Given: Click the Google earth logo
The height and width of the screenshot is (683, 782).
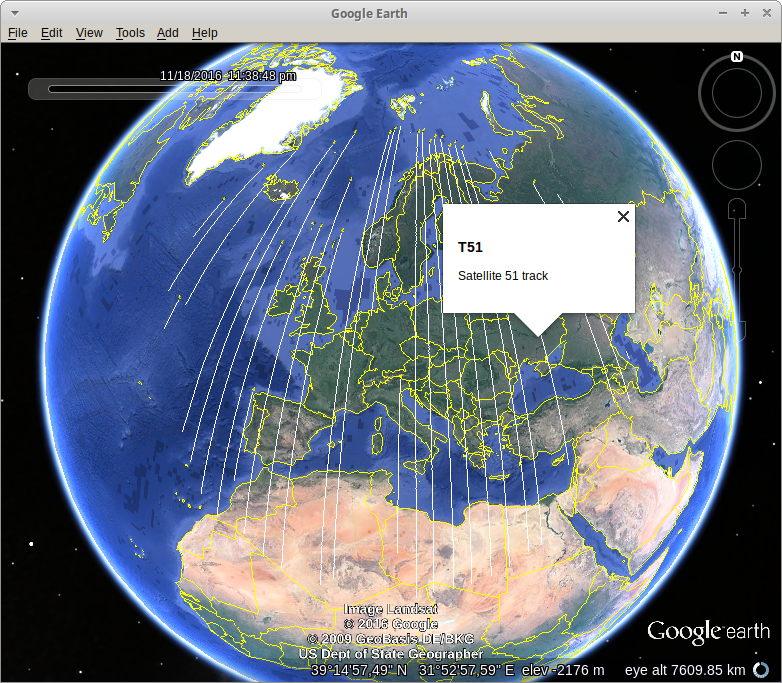Looking at the screenshot, I should coord(708,632).
